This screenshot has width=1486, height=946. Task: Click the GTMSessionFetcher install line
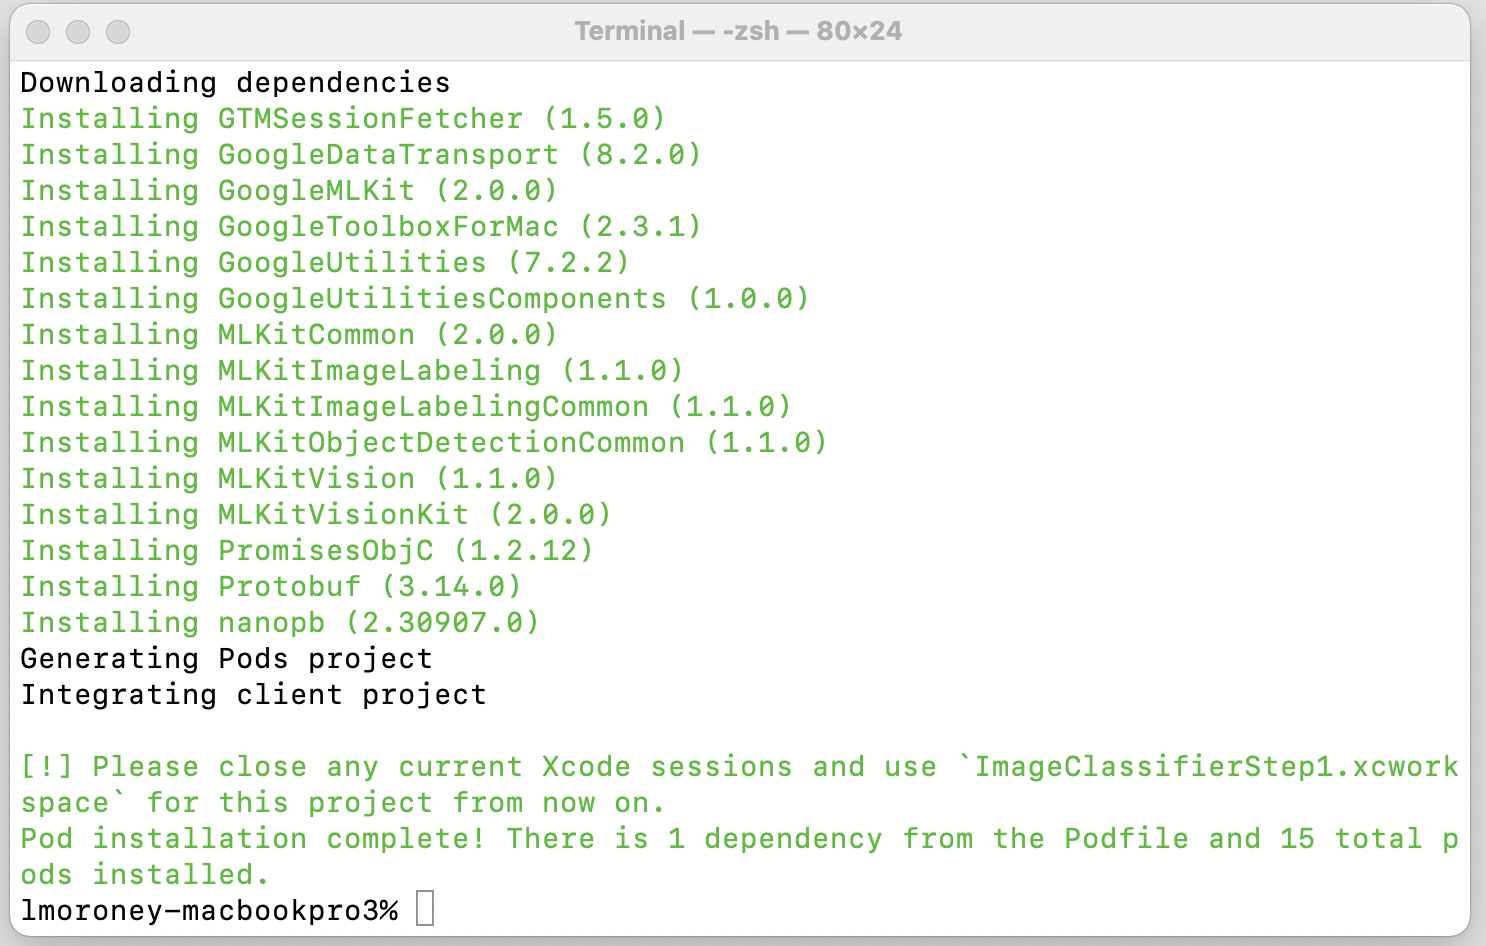[x=343, y=119]
